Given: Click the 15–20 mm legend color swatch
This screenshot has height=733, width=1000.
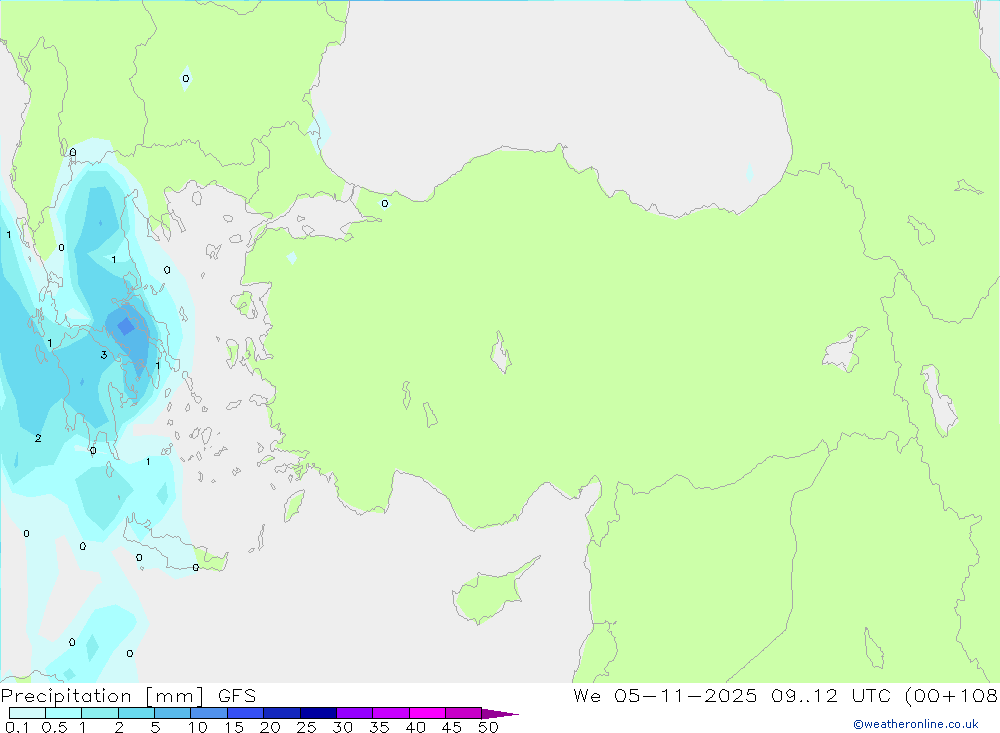Looking at the screenshot, I should (246, 713).
